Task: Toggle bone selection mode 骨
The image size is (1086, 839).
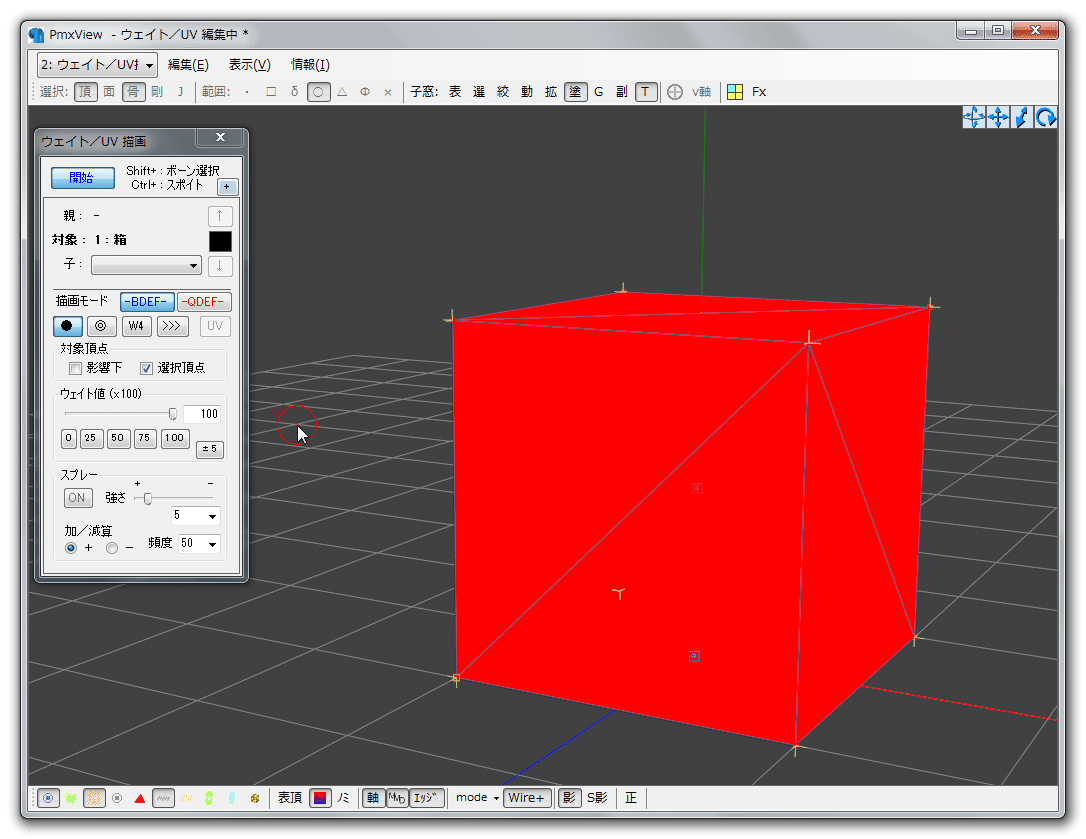Action: point(134,91)
